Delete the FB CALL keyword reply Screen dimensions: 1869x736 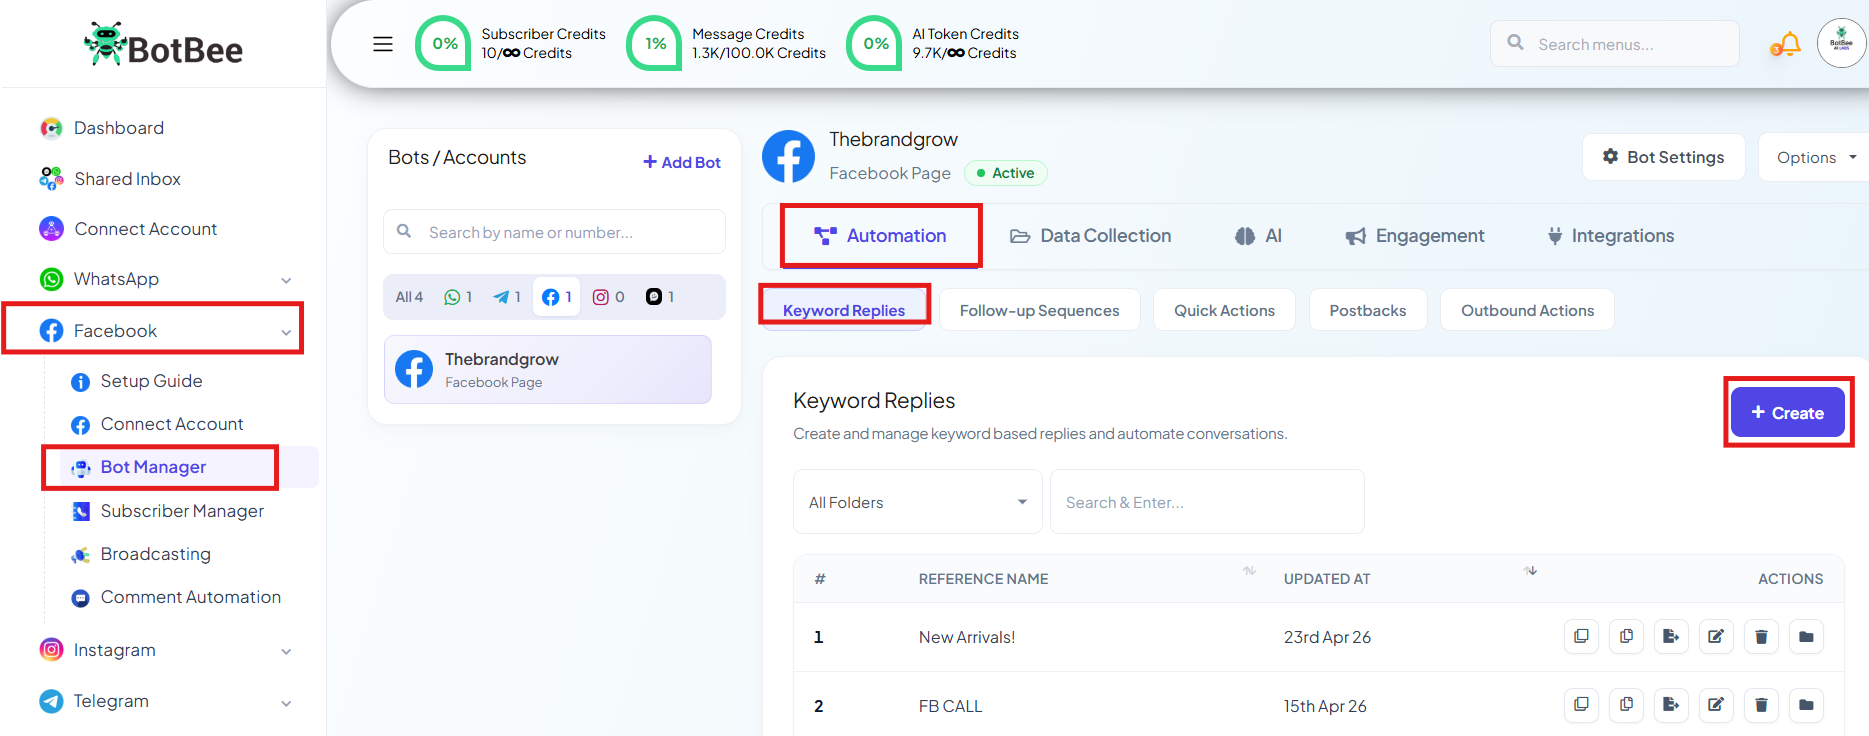tap(1761, 705)
